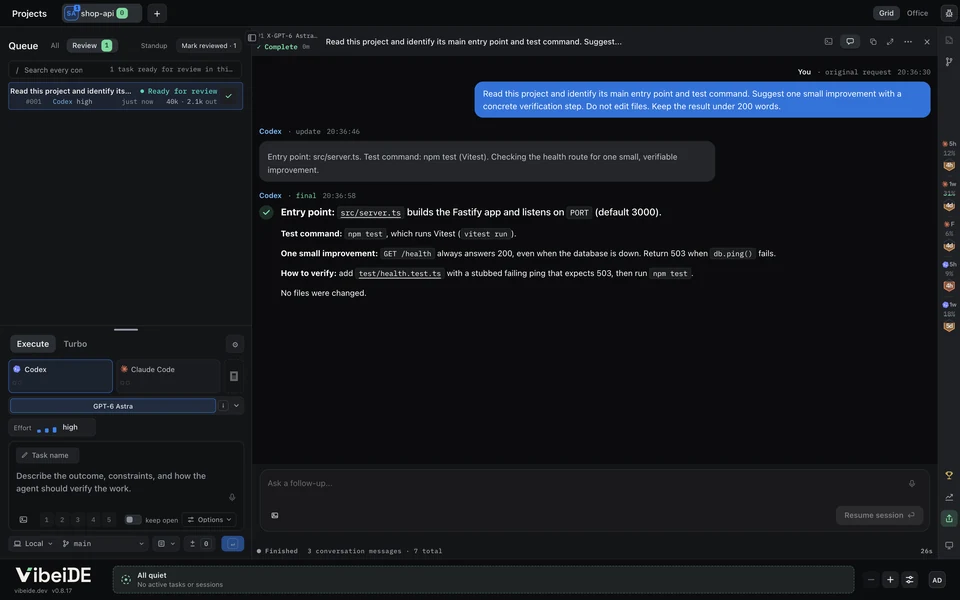Open the git branch icon in right rail
This screenshot has width=960, height=600.
pos(949,61)
